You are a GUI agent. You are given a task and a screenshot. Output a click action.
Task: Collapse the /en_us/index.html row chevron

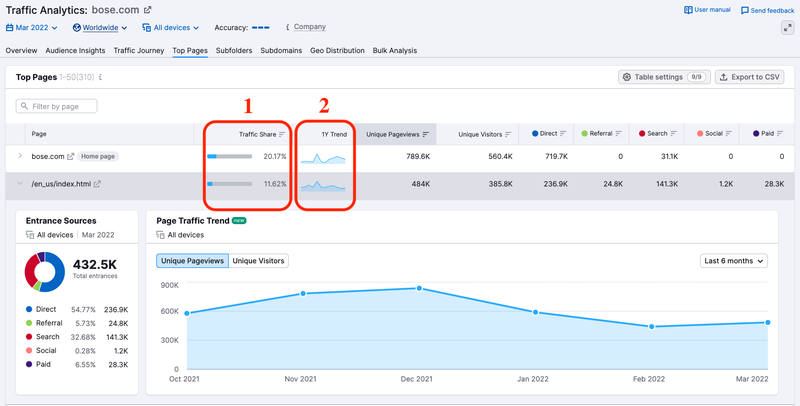point(20,184)
